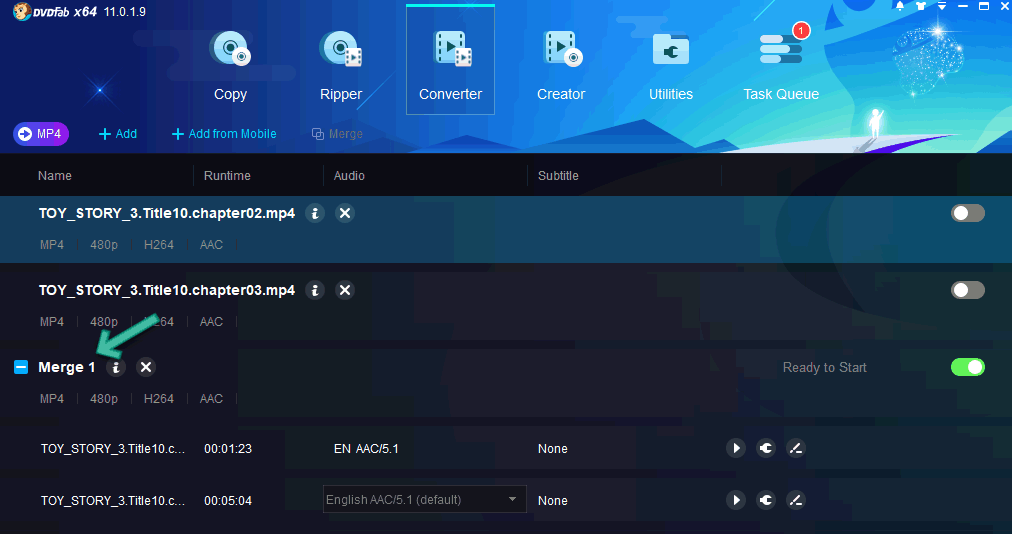Open the Creator module

pyautogui.click(x=561, y=66)
